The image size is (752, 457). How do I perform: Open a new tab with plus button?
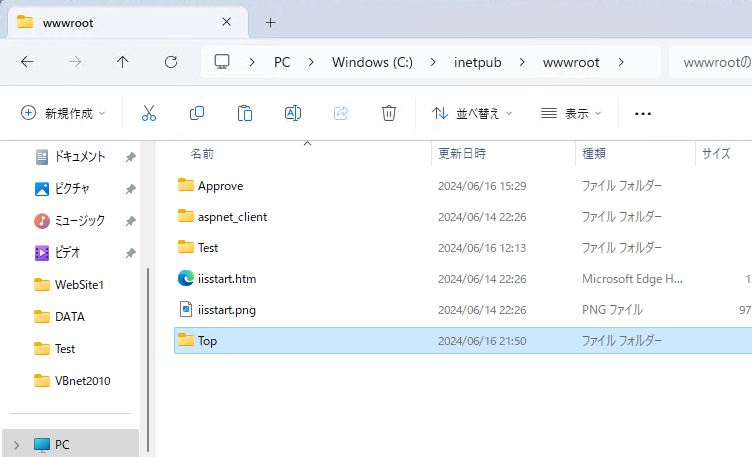pos(270,22)
